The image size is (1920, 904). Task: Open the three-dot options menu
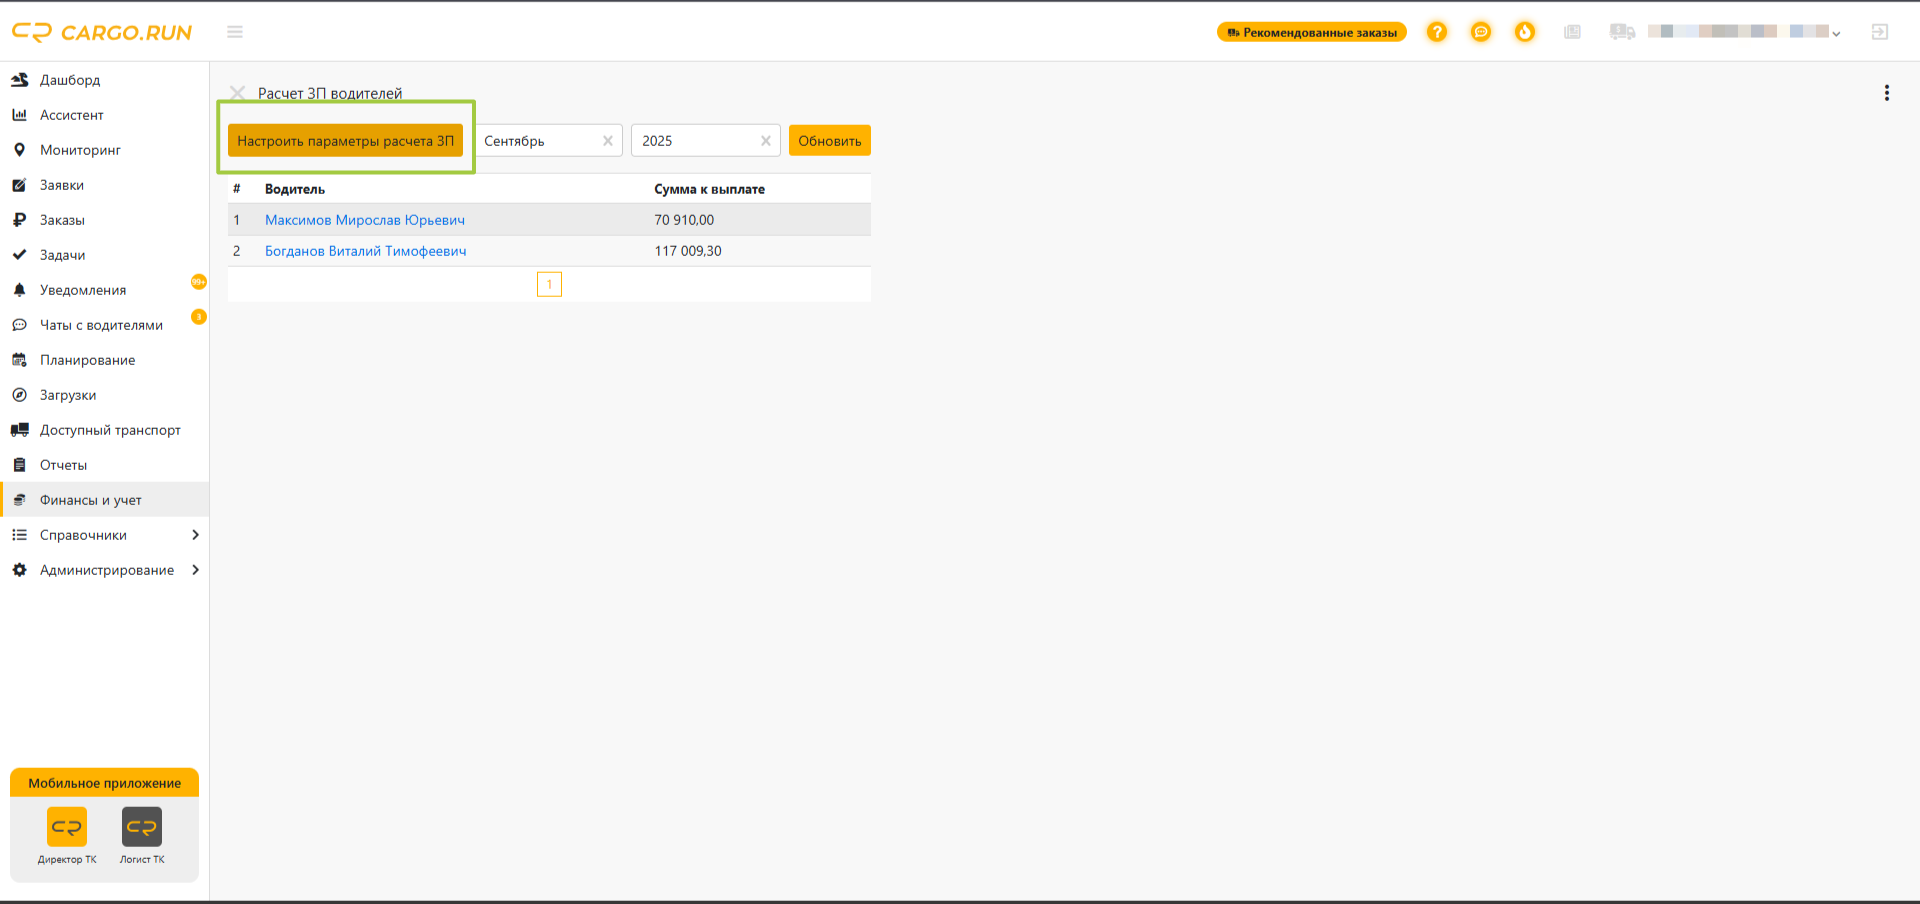(x=1887, y=93)
